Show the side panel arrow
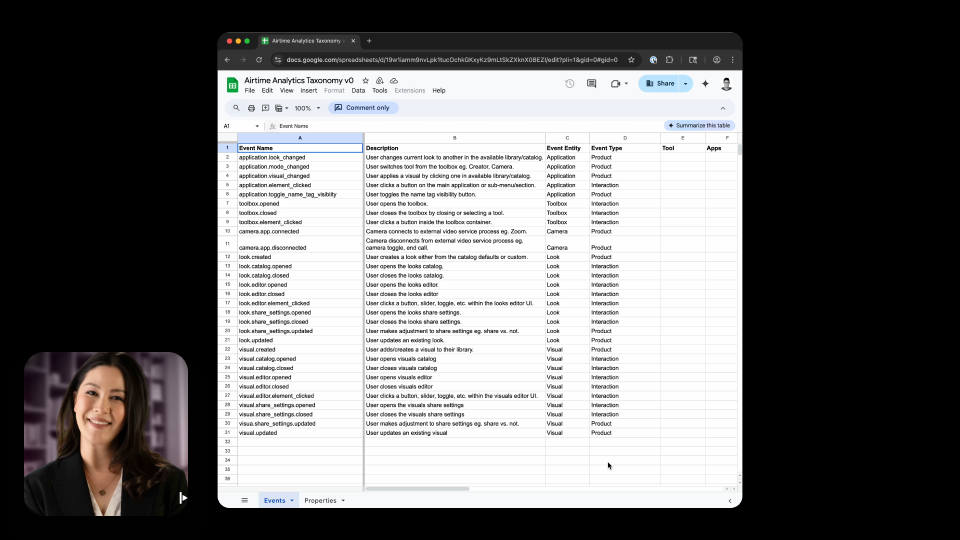Viewport: 960px width, 540px height. click(729, 500)
